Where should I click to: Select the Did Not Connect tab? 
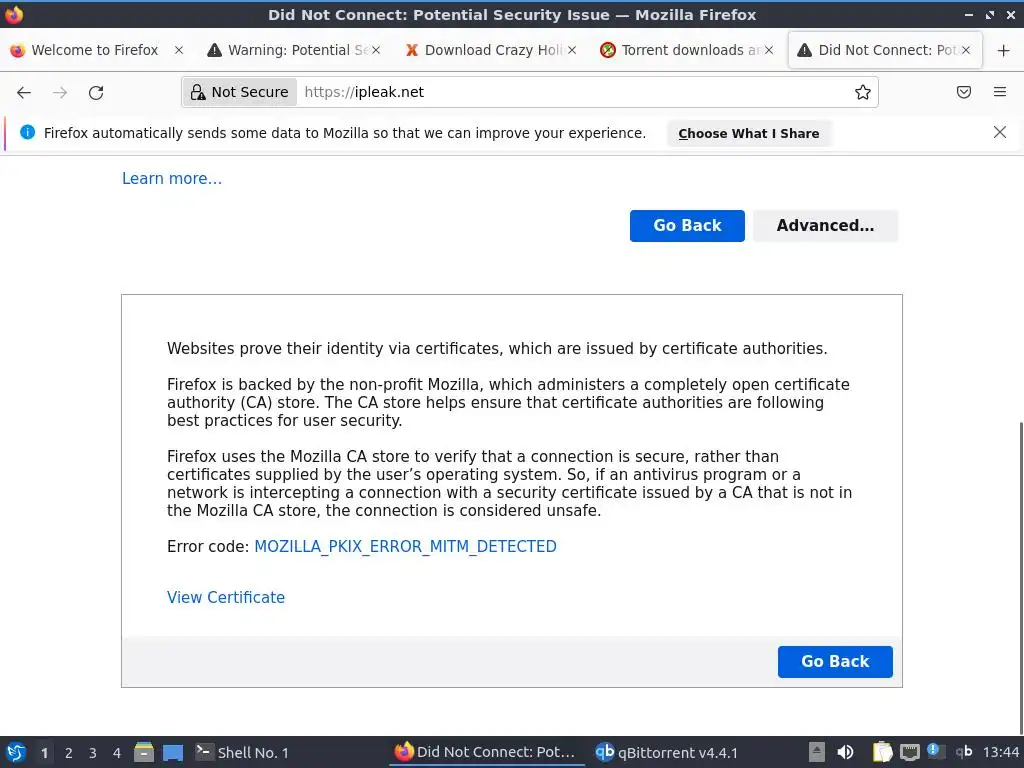[x=886, y=50]
